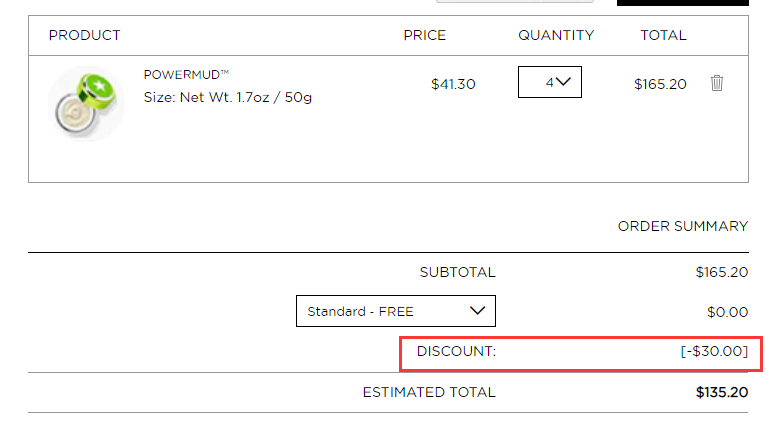Click the DISCOUNT label
This screenshot has width=772, height=443.
pyautogui.click(x=456, y=351)
